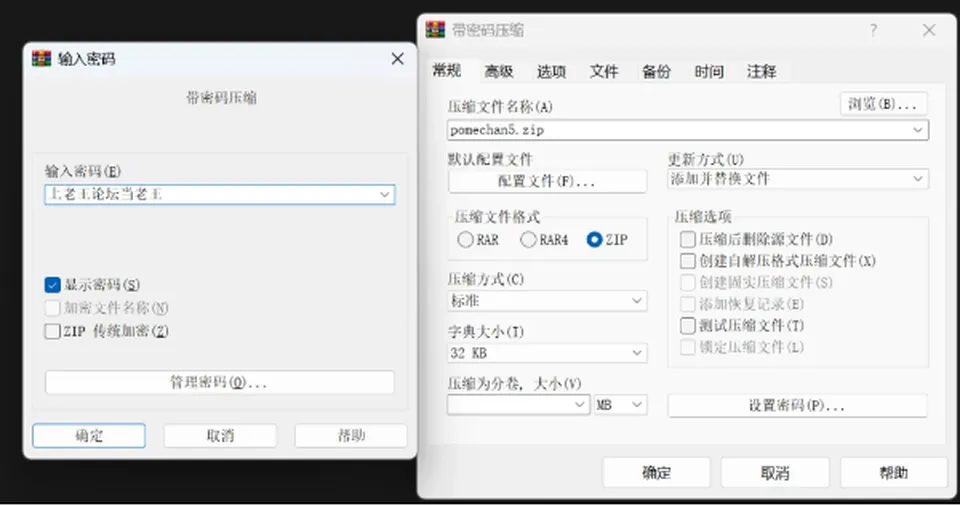Viewport: 960px width, 506px height.
Task: Switch to the 选项 tab
Action: [x=551, y=72]
